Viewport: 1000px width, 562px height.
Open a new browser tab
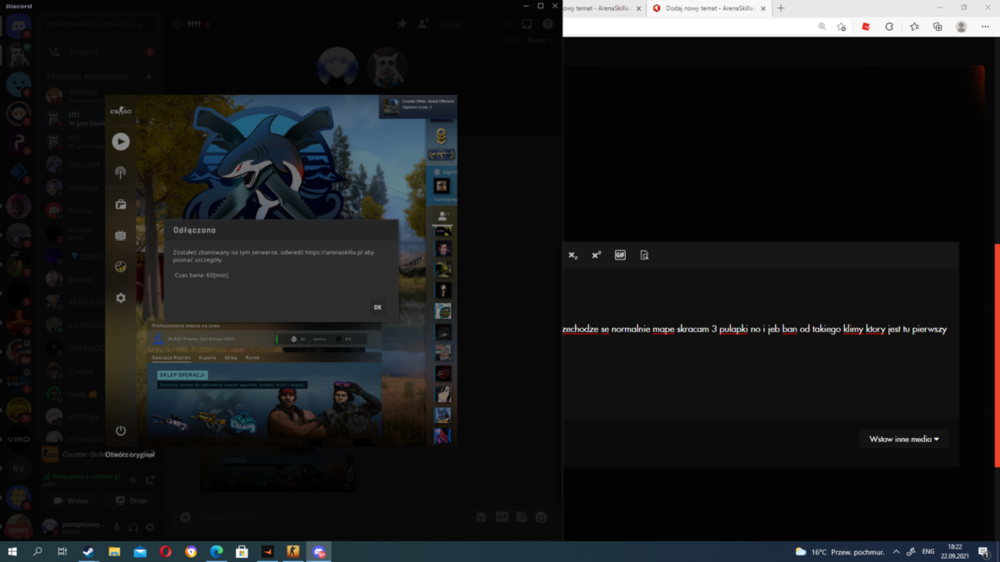click(x=781, y=8)
